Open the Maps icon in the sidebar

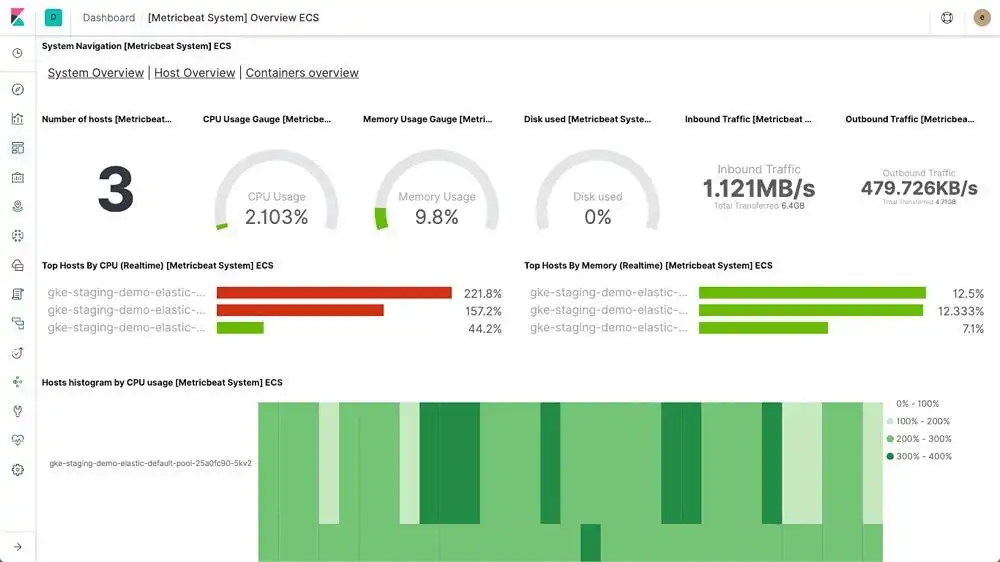[17, 206]
